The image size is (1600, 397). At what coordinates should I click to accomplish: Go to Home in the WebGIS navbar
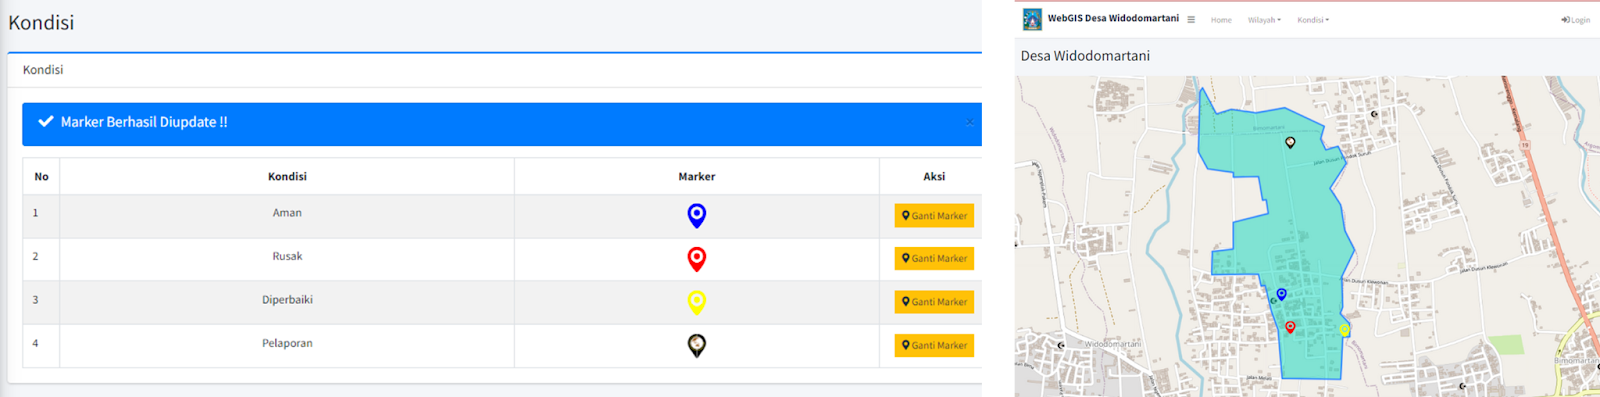pos(1221,20)
